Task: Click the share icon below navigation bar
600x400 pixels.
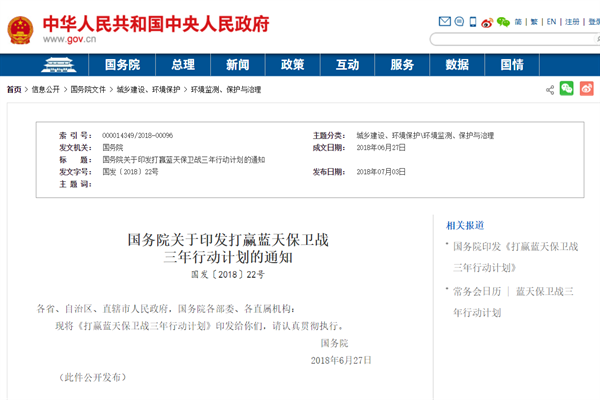Action: [x=550, y=89]
